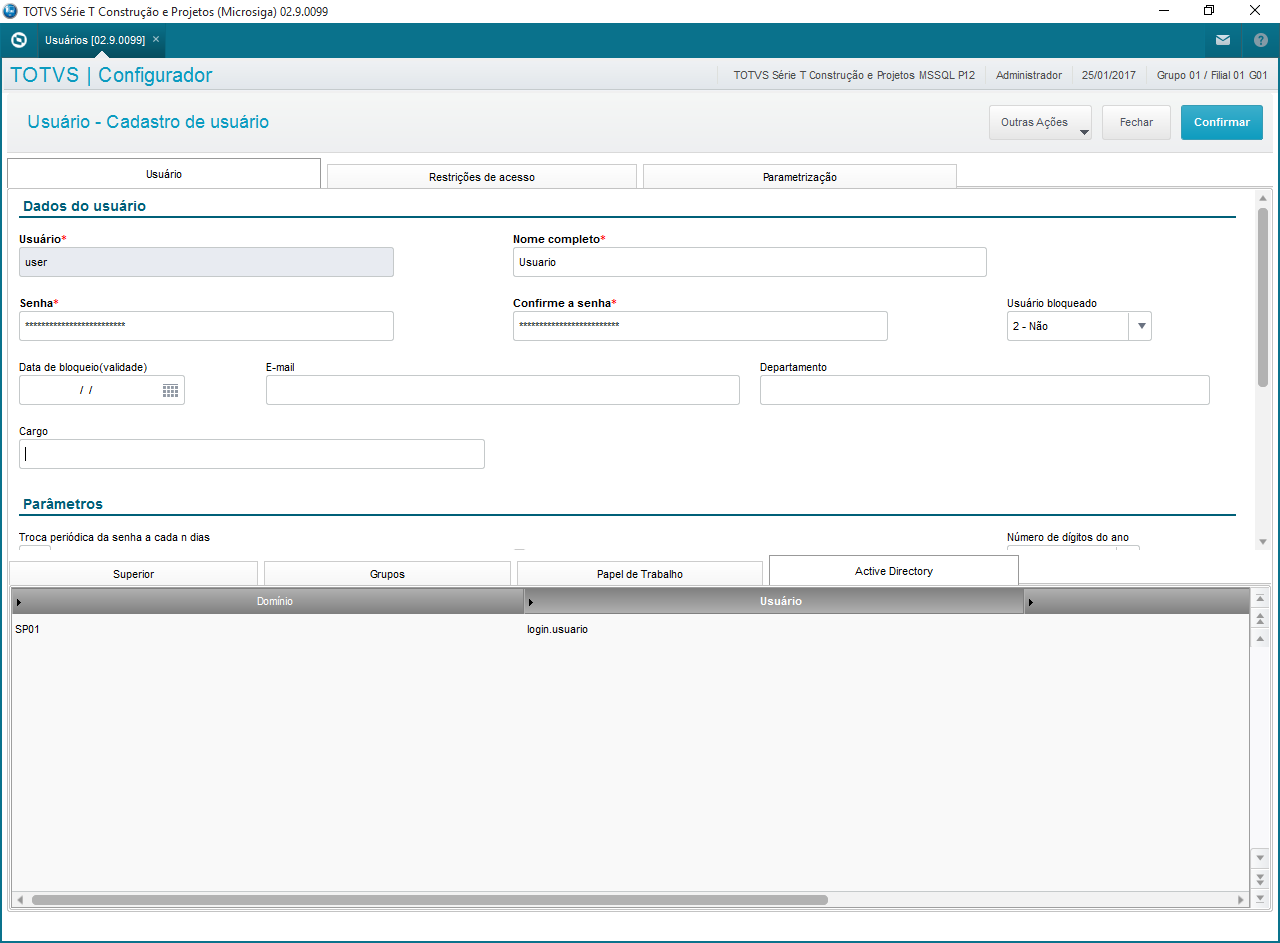Click into the Departamento field
Image resolution: width=1280 pixels, height=943 pixels.
point(985,390)
